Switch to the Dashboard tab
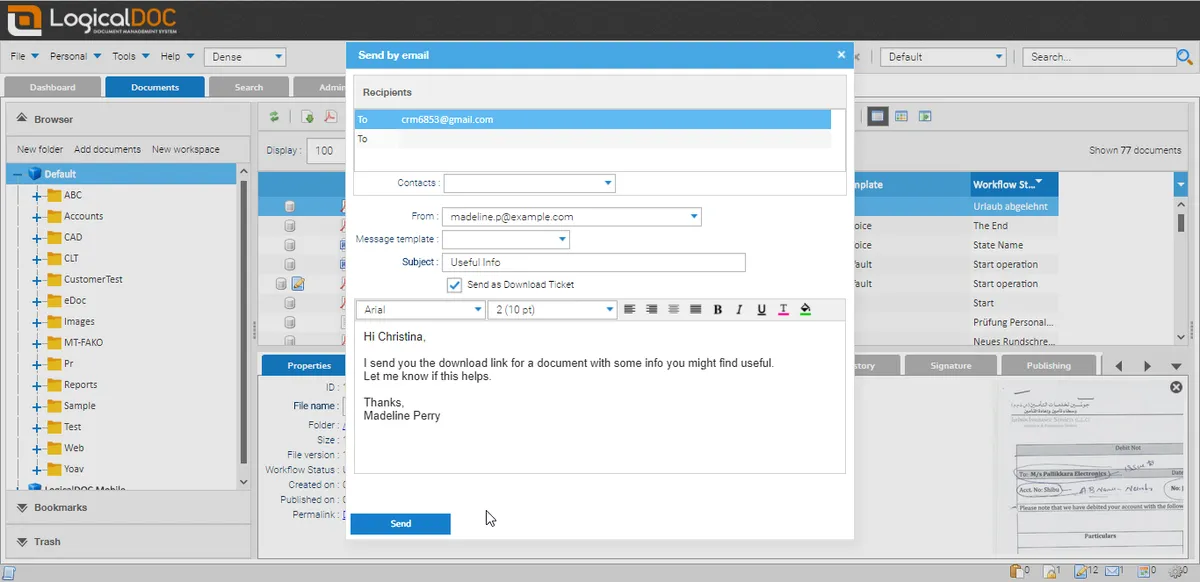This screenshot has height=582, width=1200. [52, 87]
